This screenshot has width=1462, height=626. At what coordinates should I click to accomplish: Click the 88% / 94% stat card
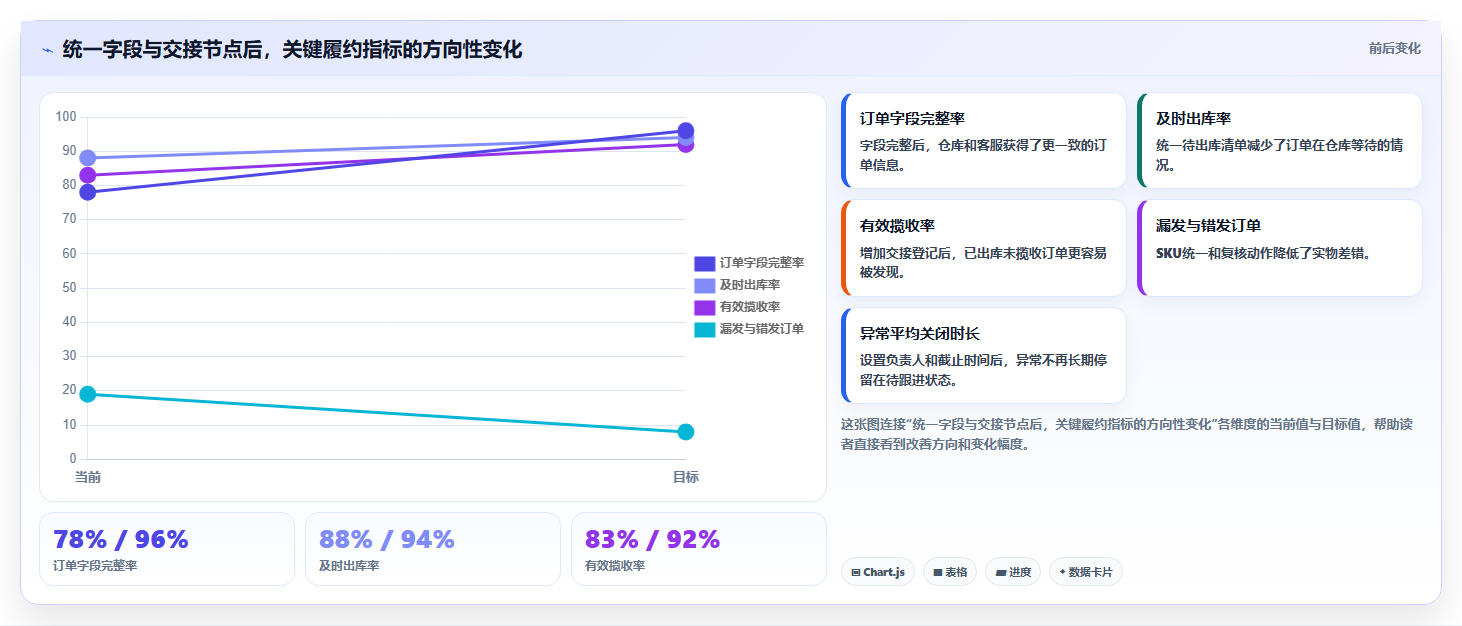(x=433, y=549)
